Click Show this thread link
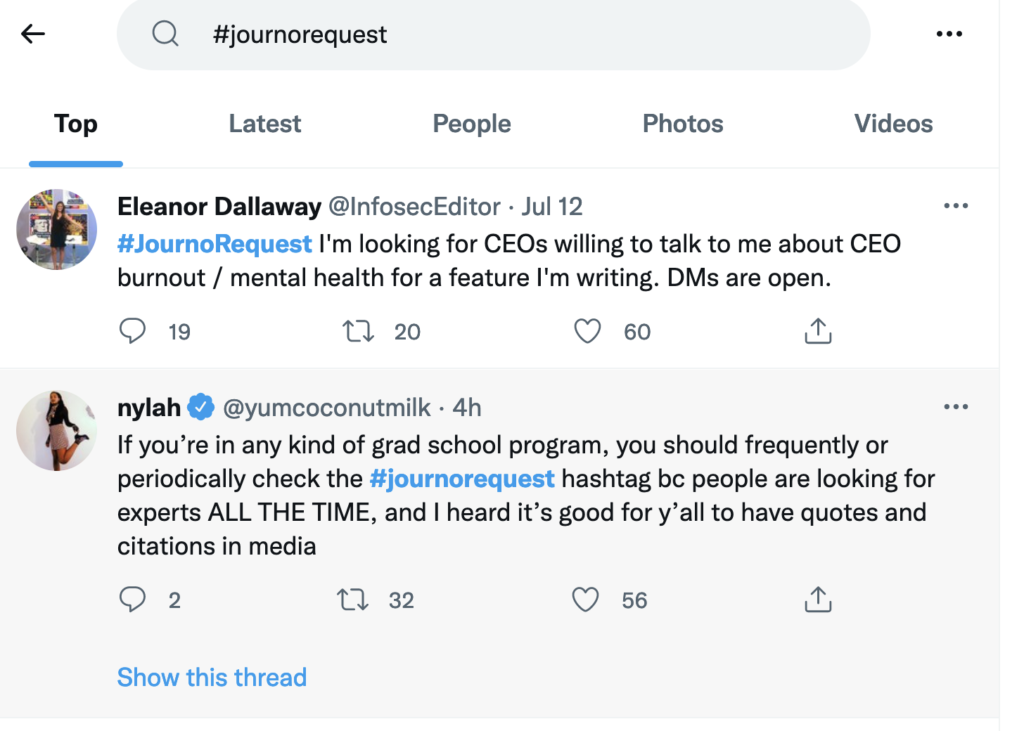Screen dimensions: 1024x731 pos(211,677)
